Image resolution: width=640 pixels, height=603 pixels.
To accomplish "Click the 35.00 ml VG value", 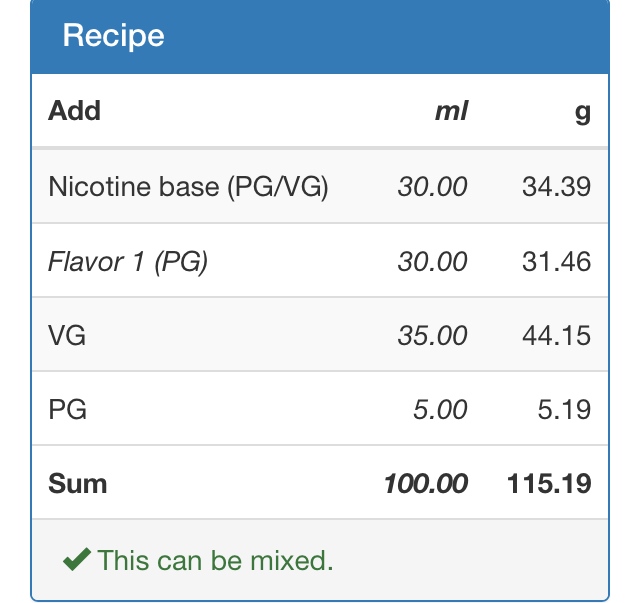I will click(x=433, y=336).
